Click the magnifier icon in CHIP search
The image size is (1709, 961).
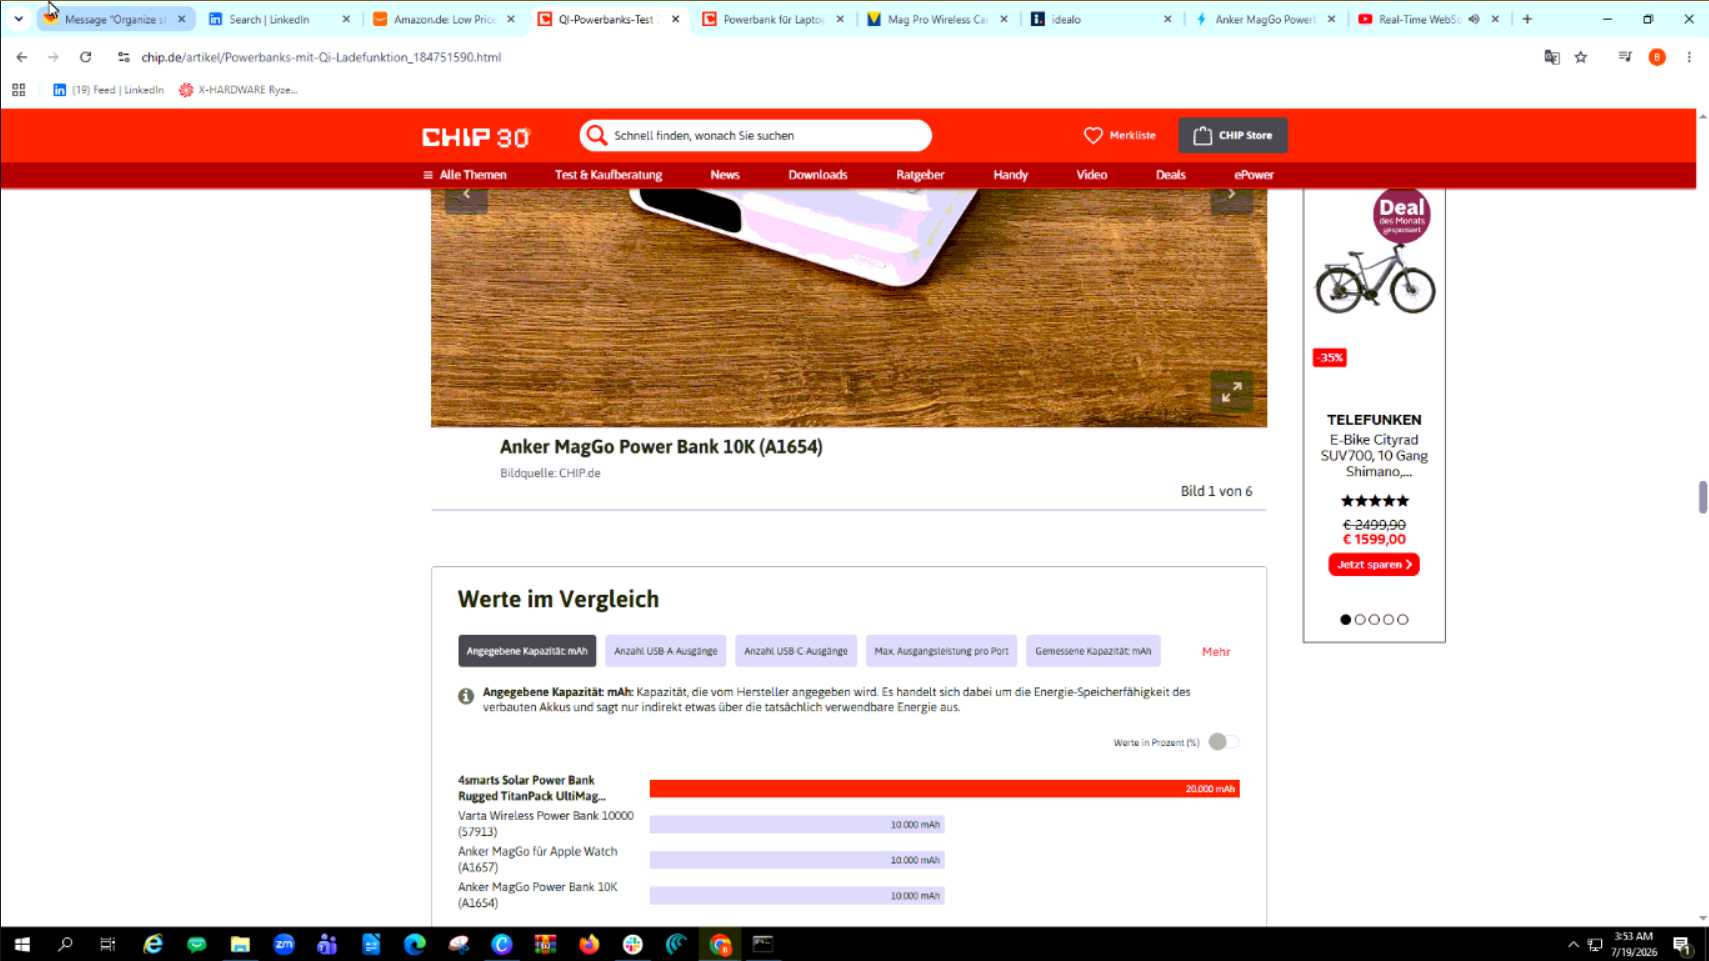pyautogui.click(x=597, y=135)
